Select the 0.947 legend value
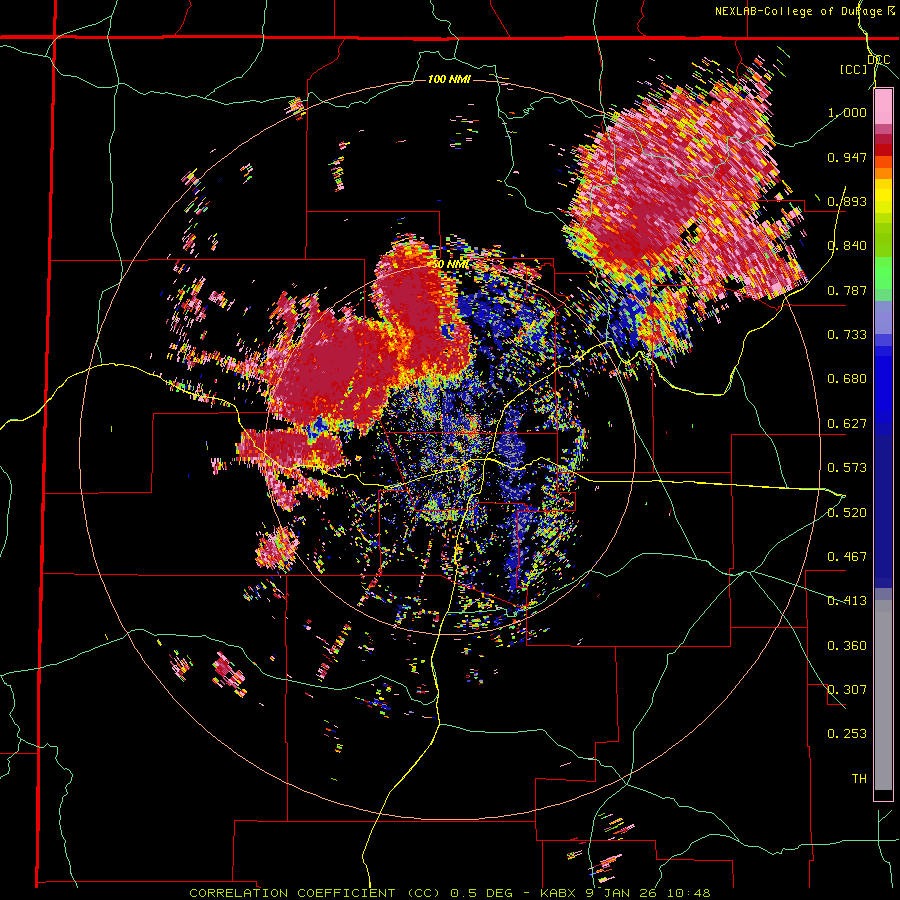This screenshot has width=900, height=900. tap(847, 157)
